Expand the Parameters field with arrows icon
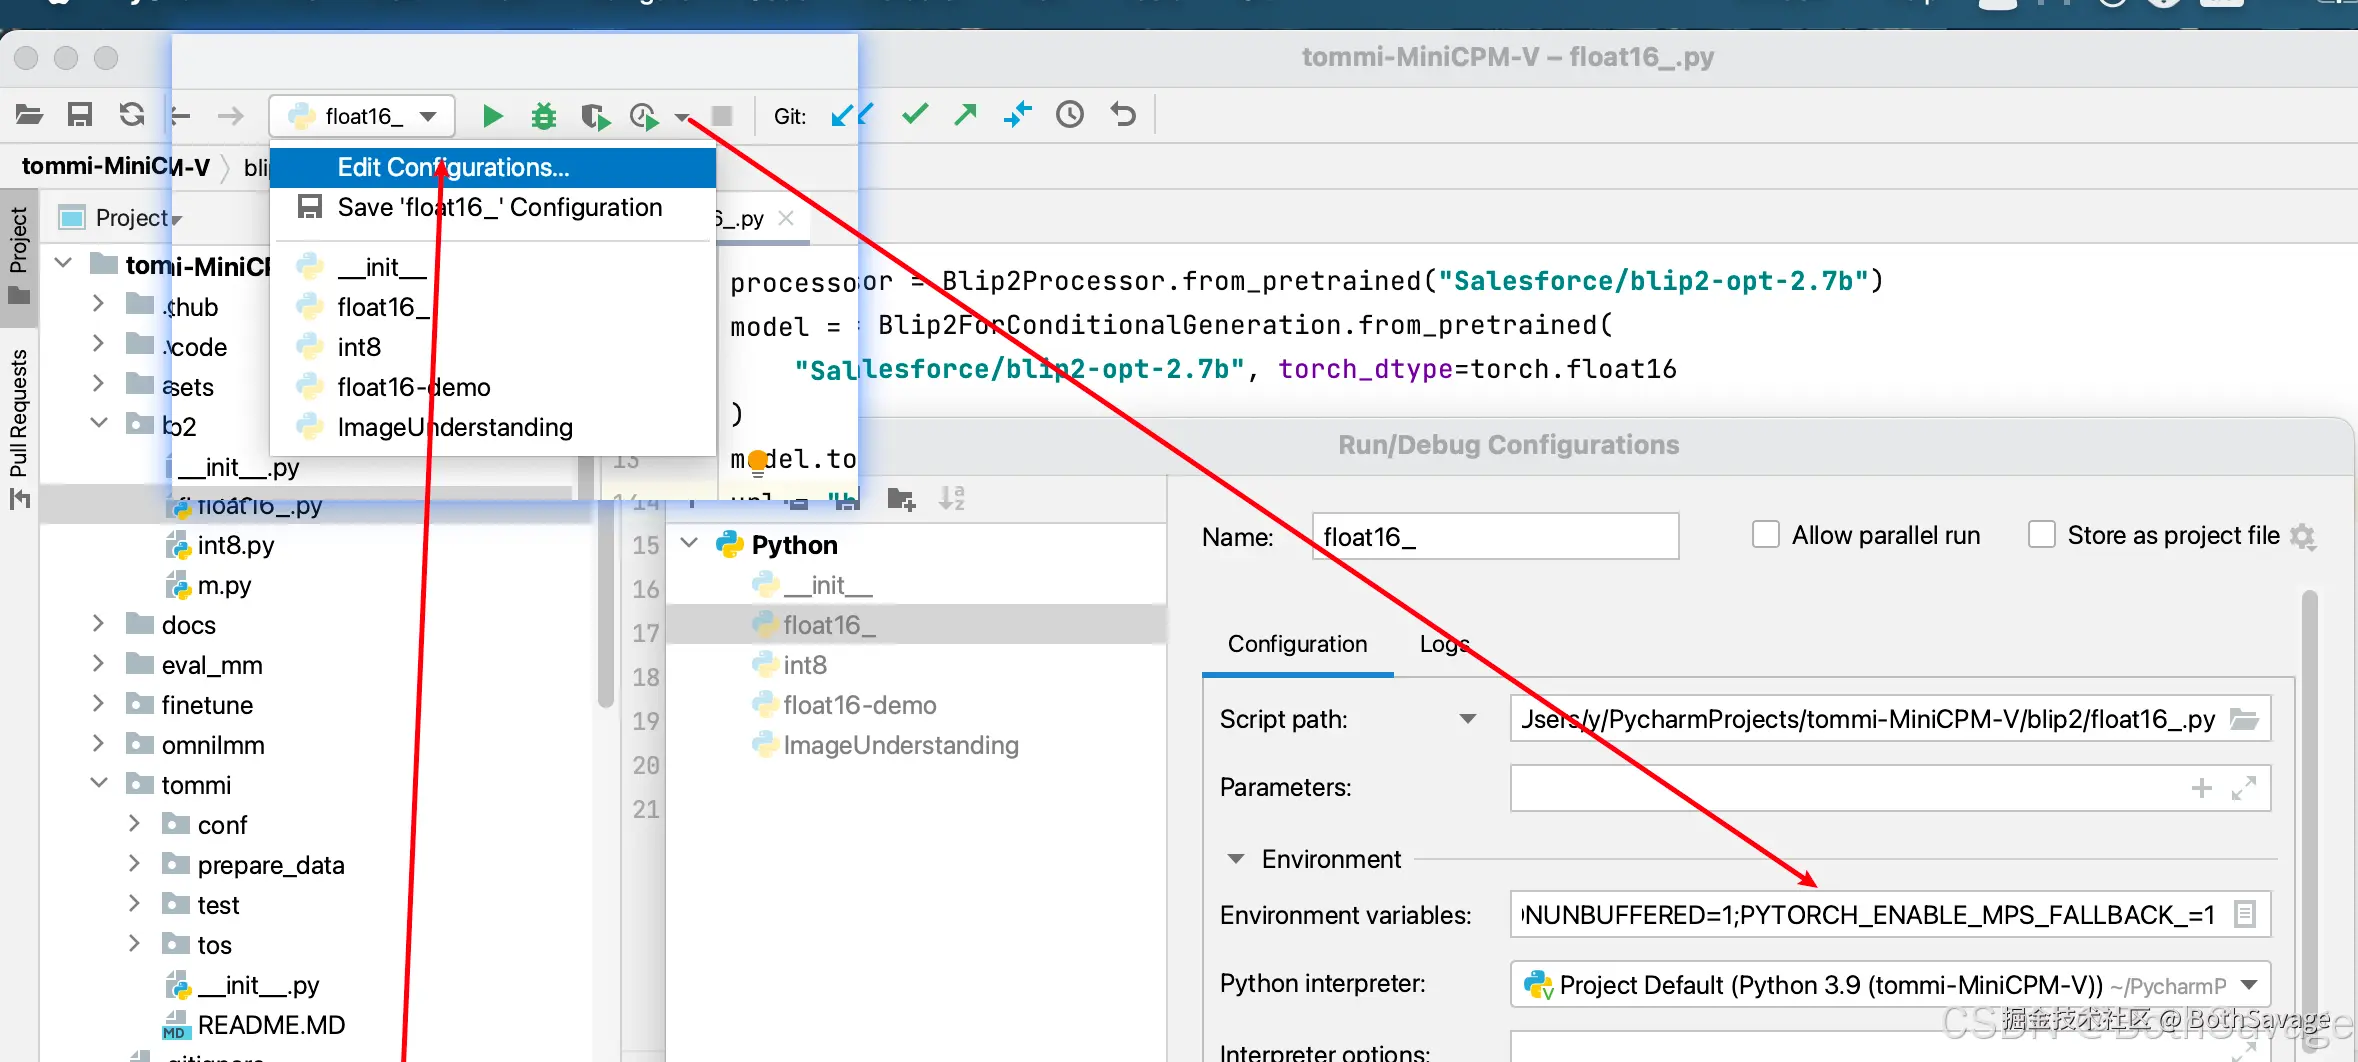Image resolution: width=2358 pixels, height=1062 pixels. (2244, 788)
